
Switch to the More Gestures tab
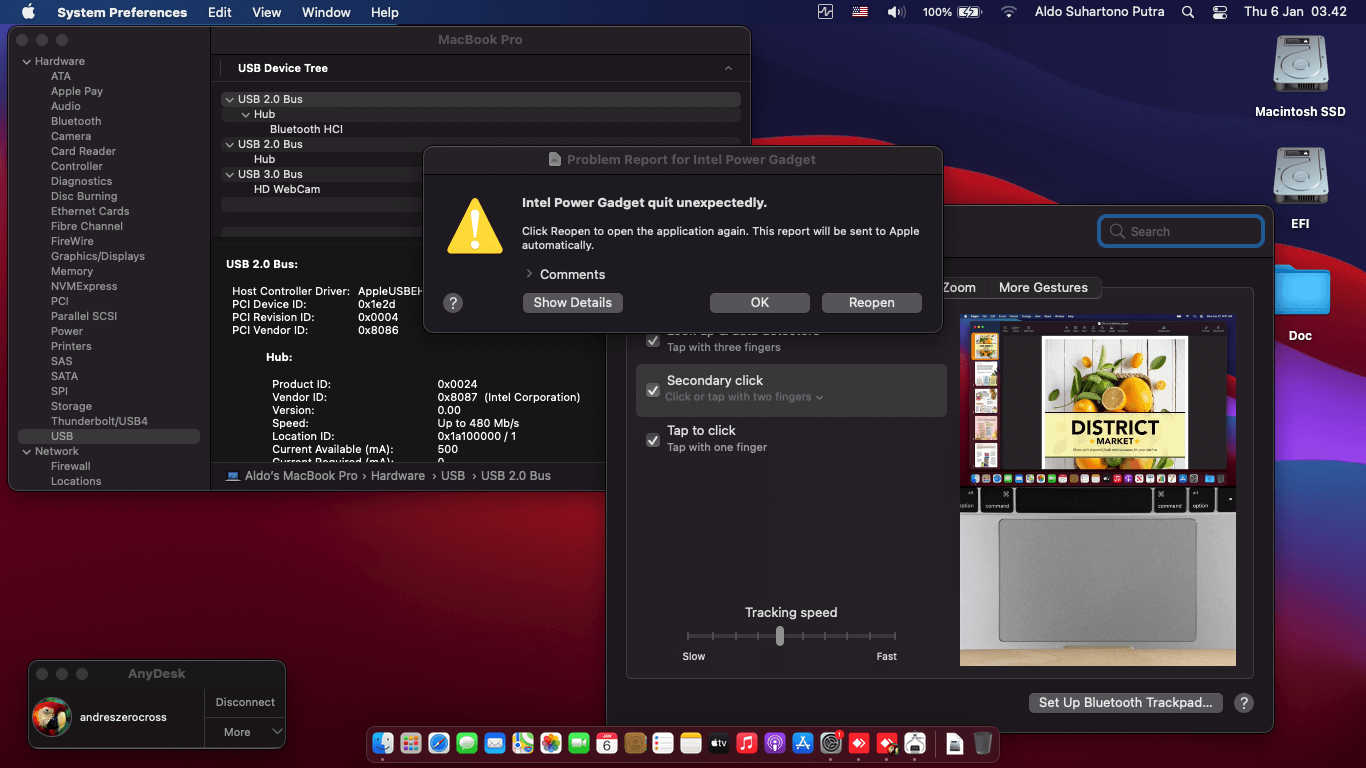pos(1044,287)
